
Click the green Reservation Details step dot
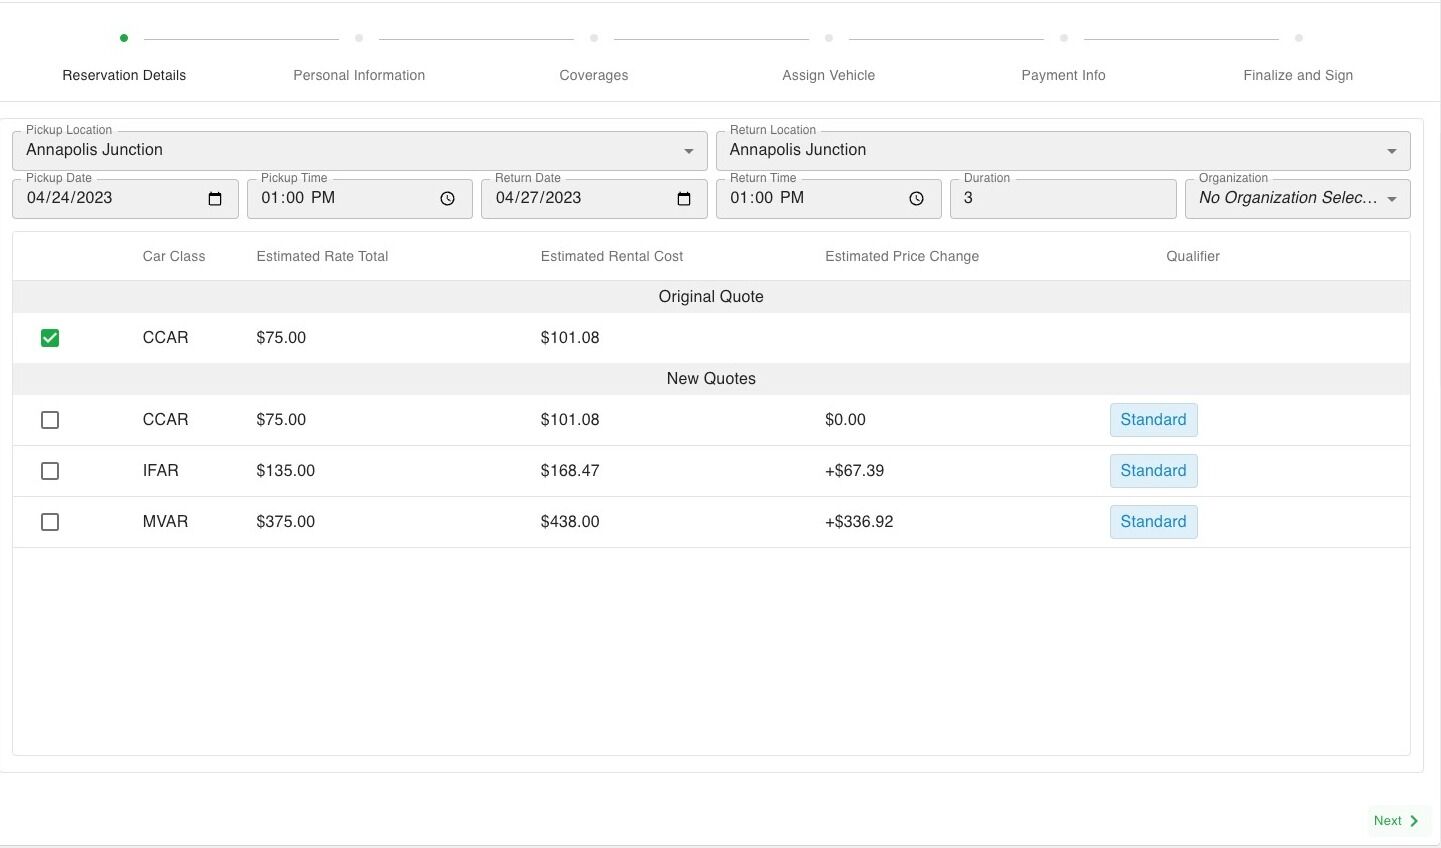pyautogui.click(x=124, y=37)
